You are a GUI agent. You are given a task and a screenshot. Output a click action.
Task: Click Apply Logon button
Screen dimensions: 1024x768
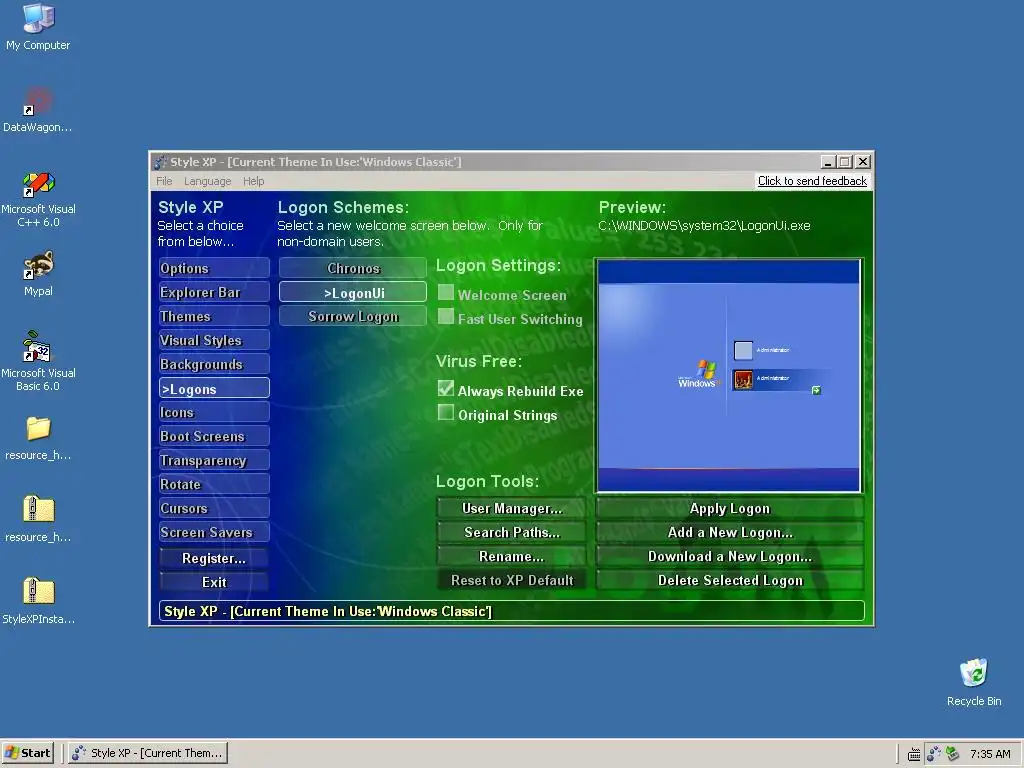[730, 508]
